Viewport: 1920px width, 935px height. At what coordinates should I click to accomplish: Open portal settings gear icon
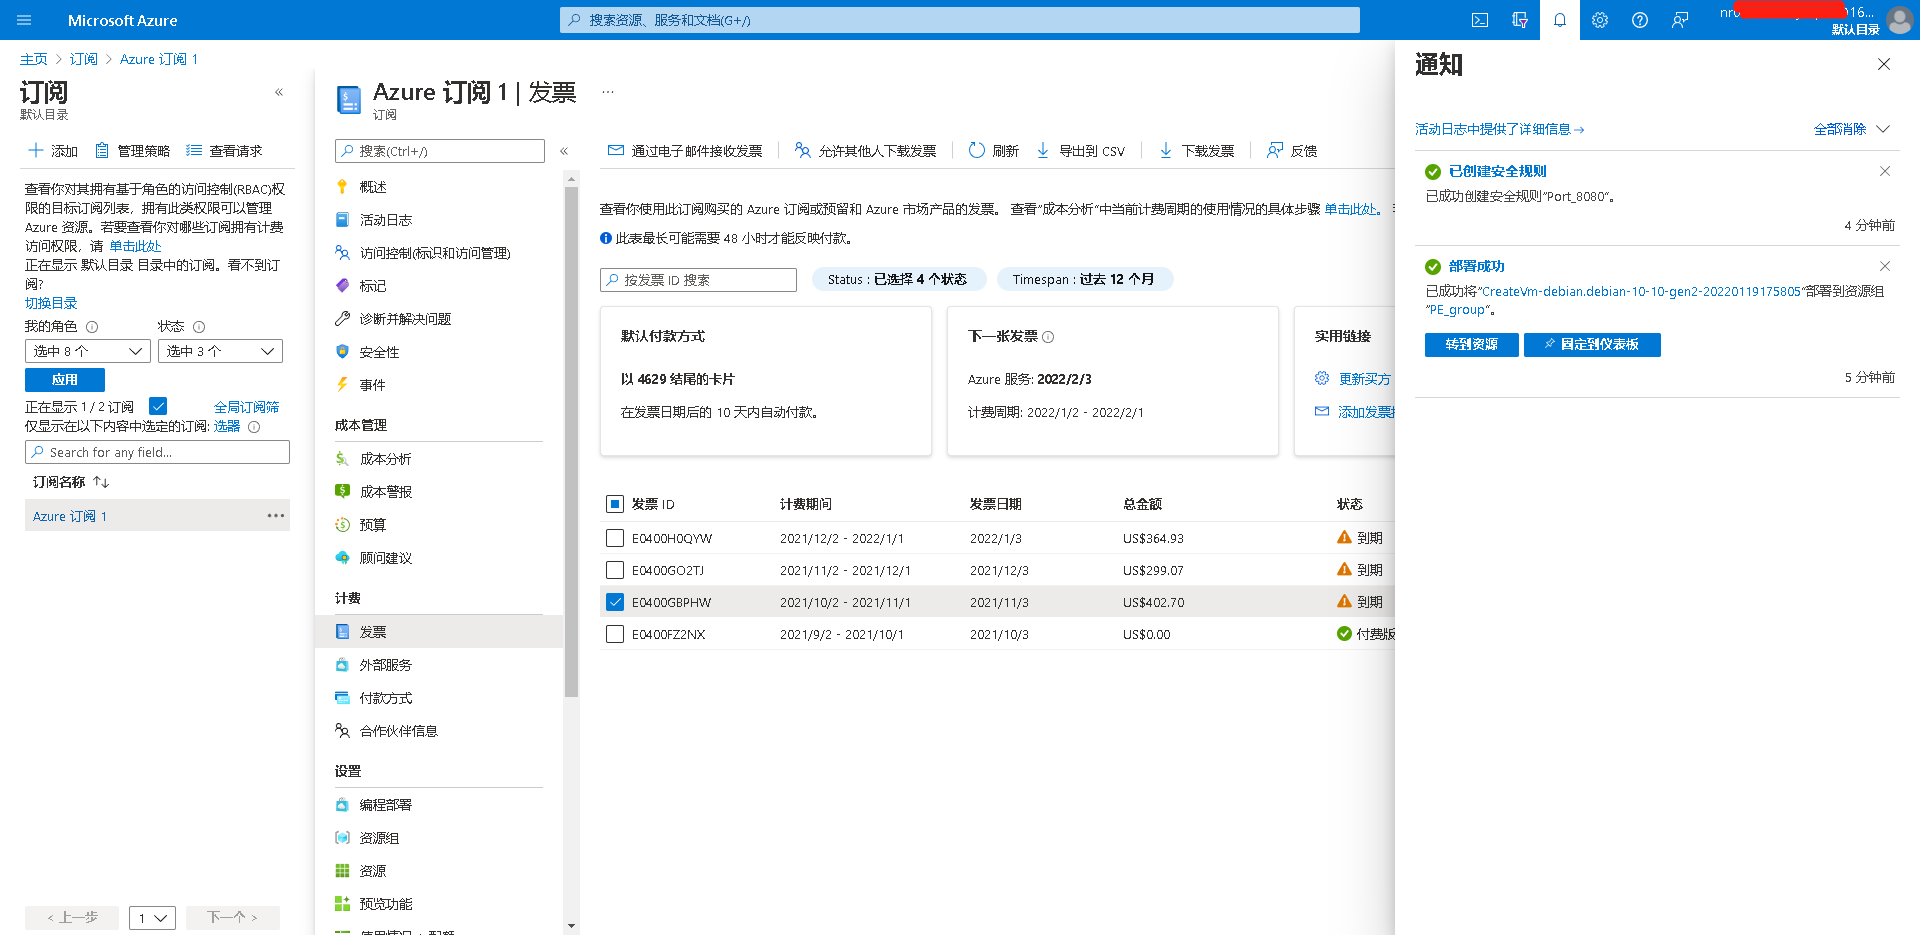[x=1600, y=20]
